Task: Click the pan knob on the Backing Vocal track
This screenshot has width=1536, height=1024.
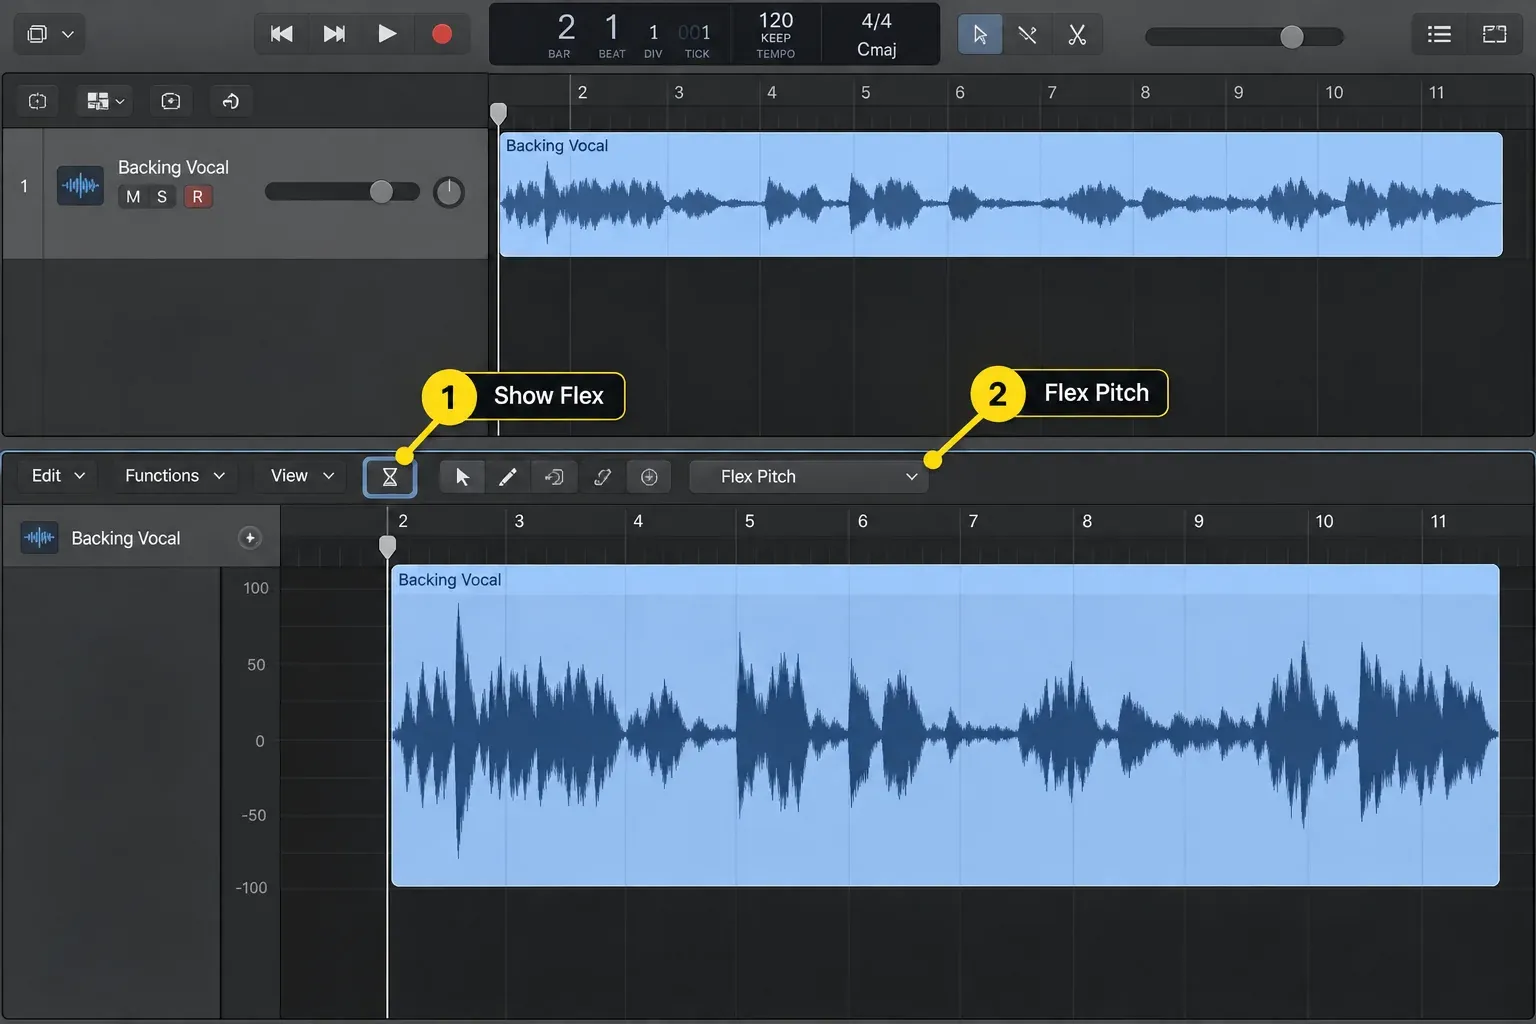Action: (x=449, y=192)
